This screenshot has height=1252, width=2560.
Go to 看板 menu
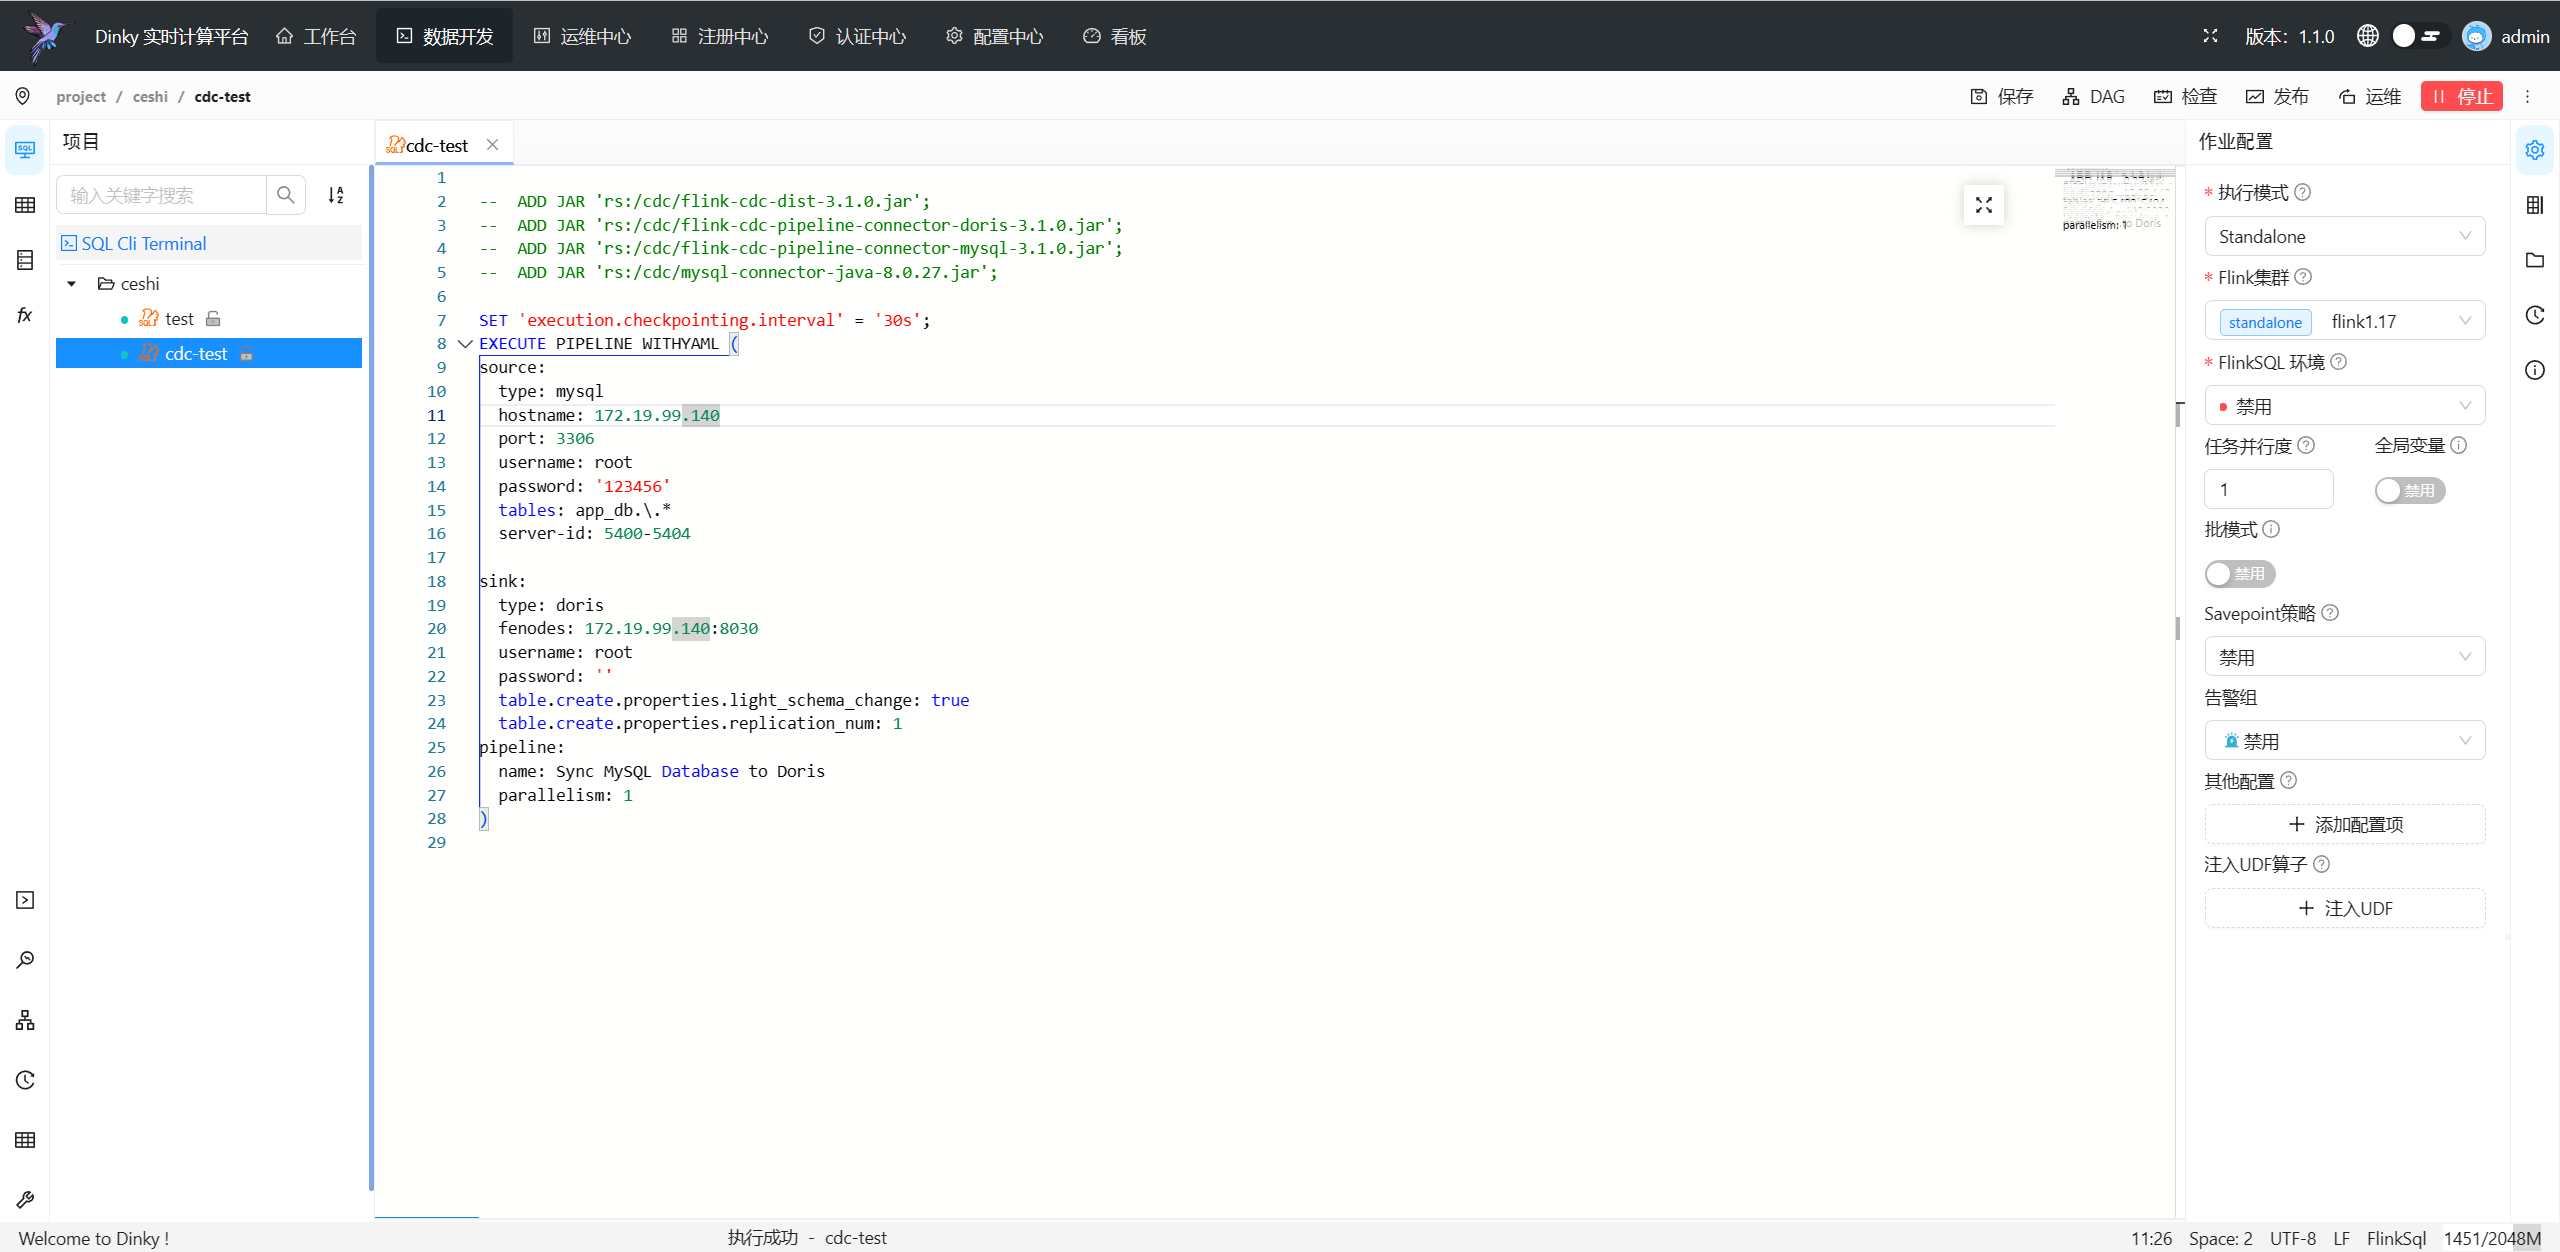tap(1115, 36)
